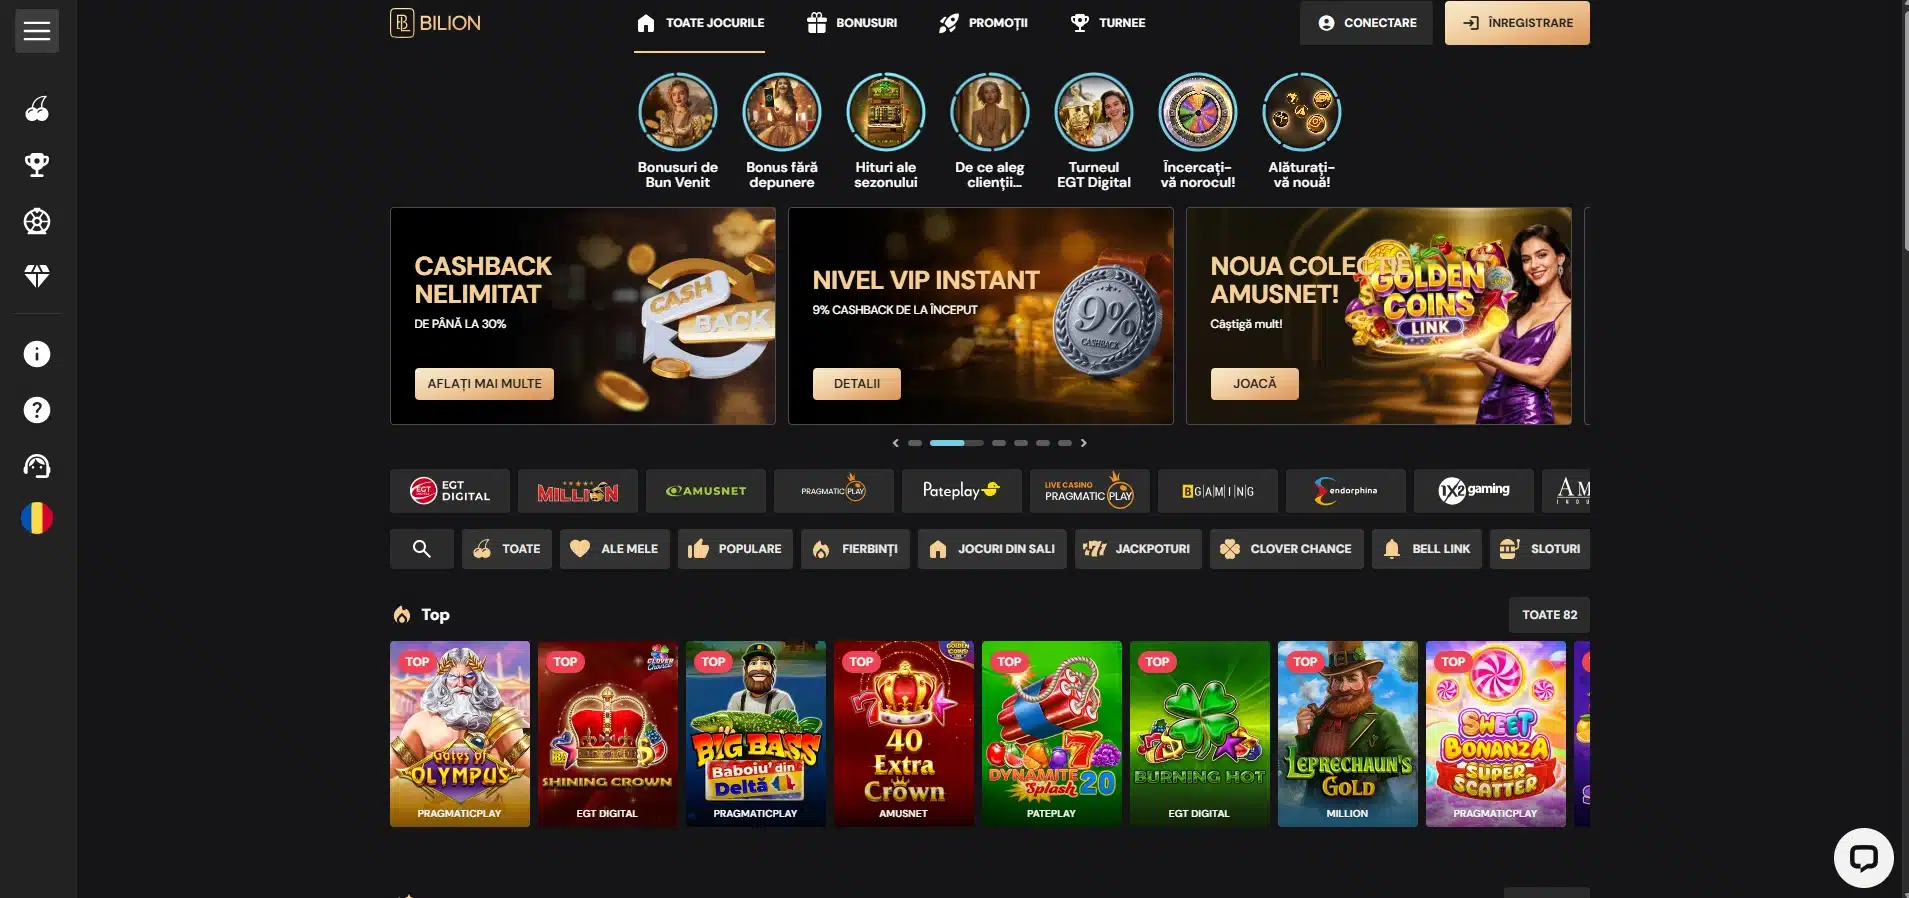Show all 82 top games
Image resolution: width=1909 pixels, height=898 pixels.
(x=1549, y=615)
